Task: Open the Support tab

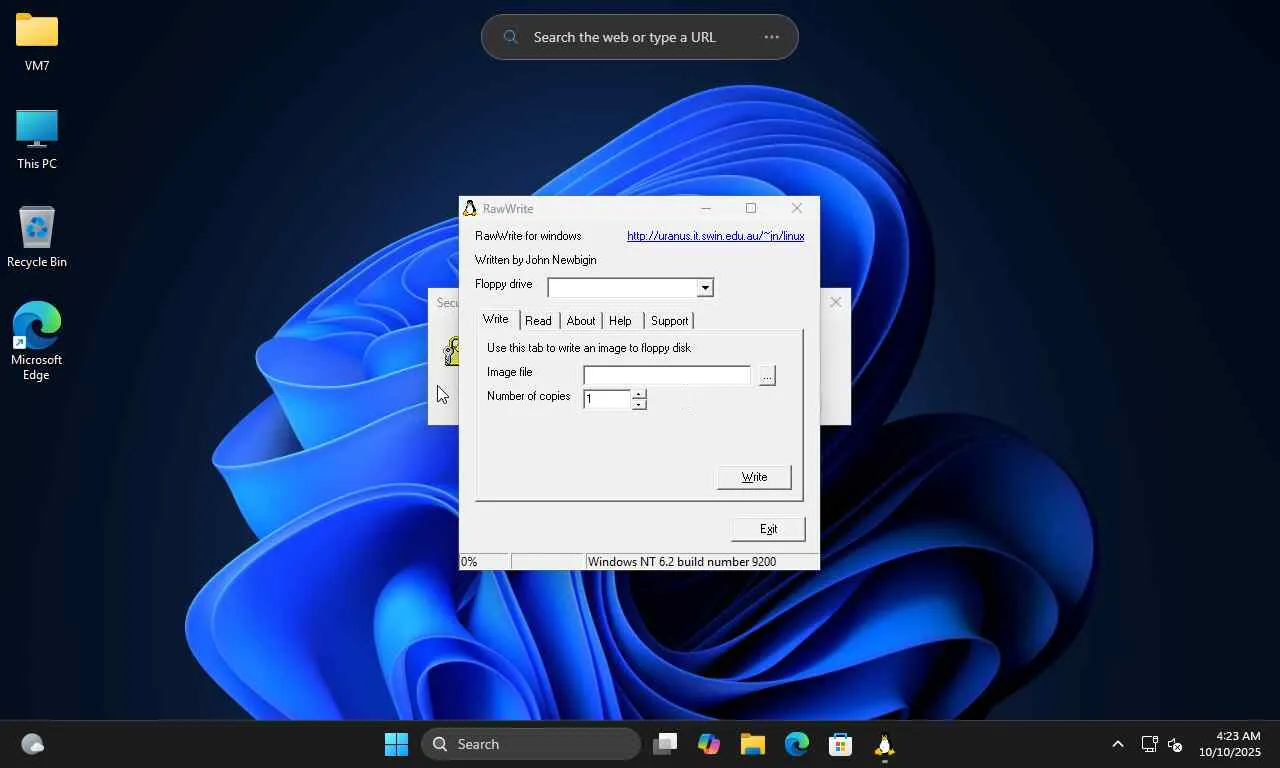Action: click(x=669, y=321)
